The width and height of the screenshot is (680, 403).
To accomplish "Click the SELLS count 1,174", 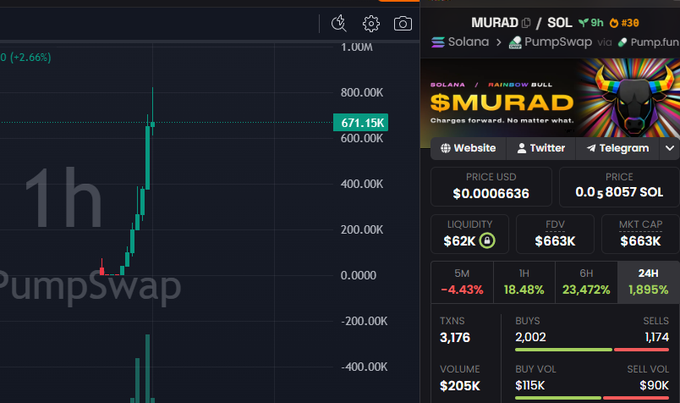I will pyautogui.click(x=657, y=337).
